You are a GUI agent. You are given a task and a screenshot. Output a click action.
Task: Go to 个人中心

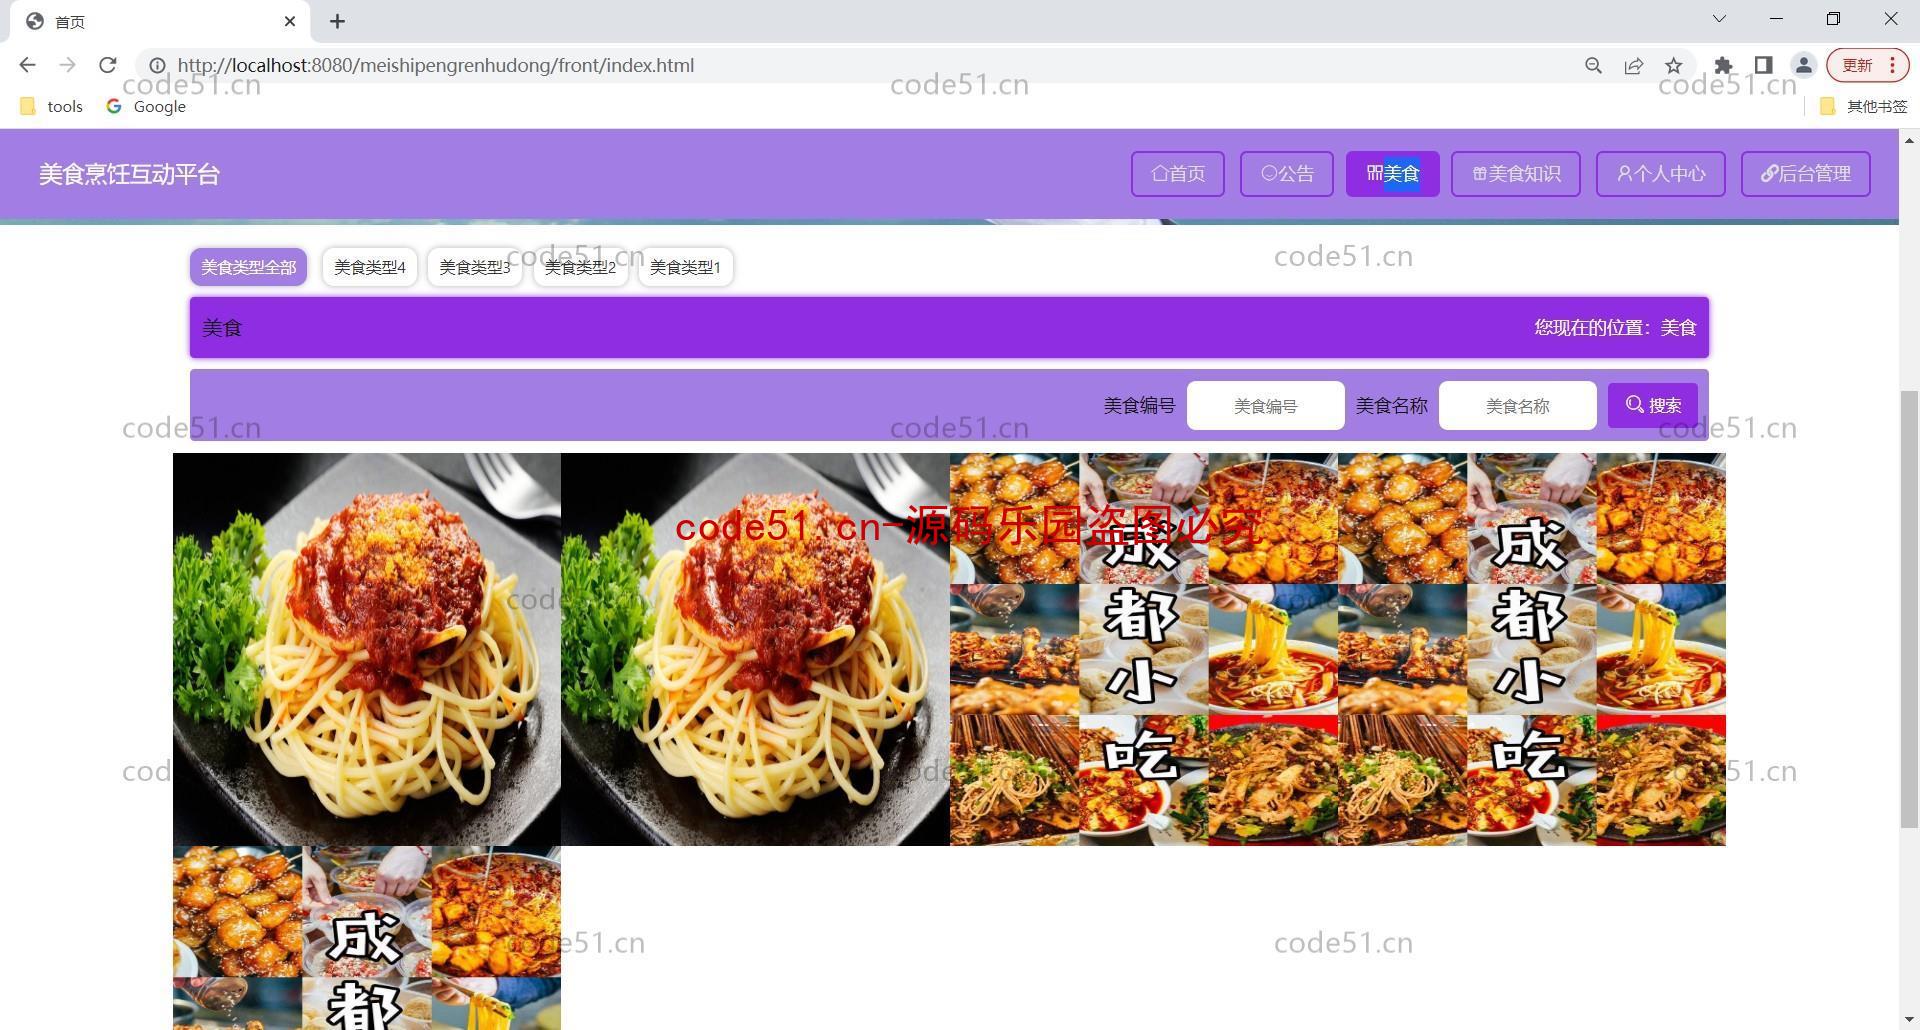point(1661,174)
